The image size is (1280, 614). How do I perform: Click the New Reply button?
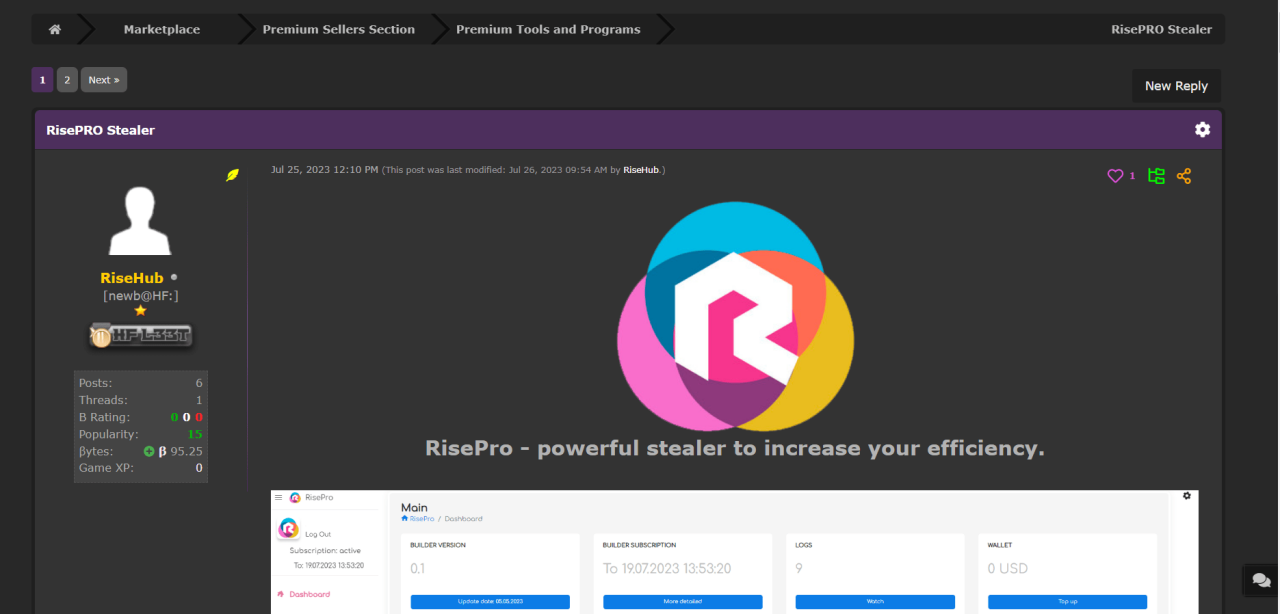1176,86
